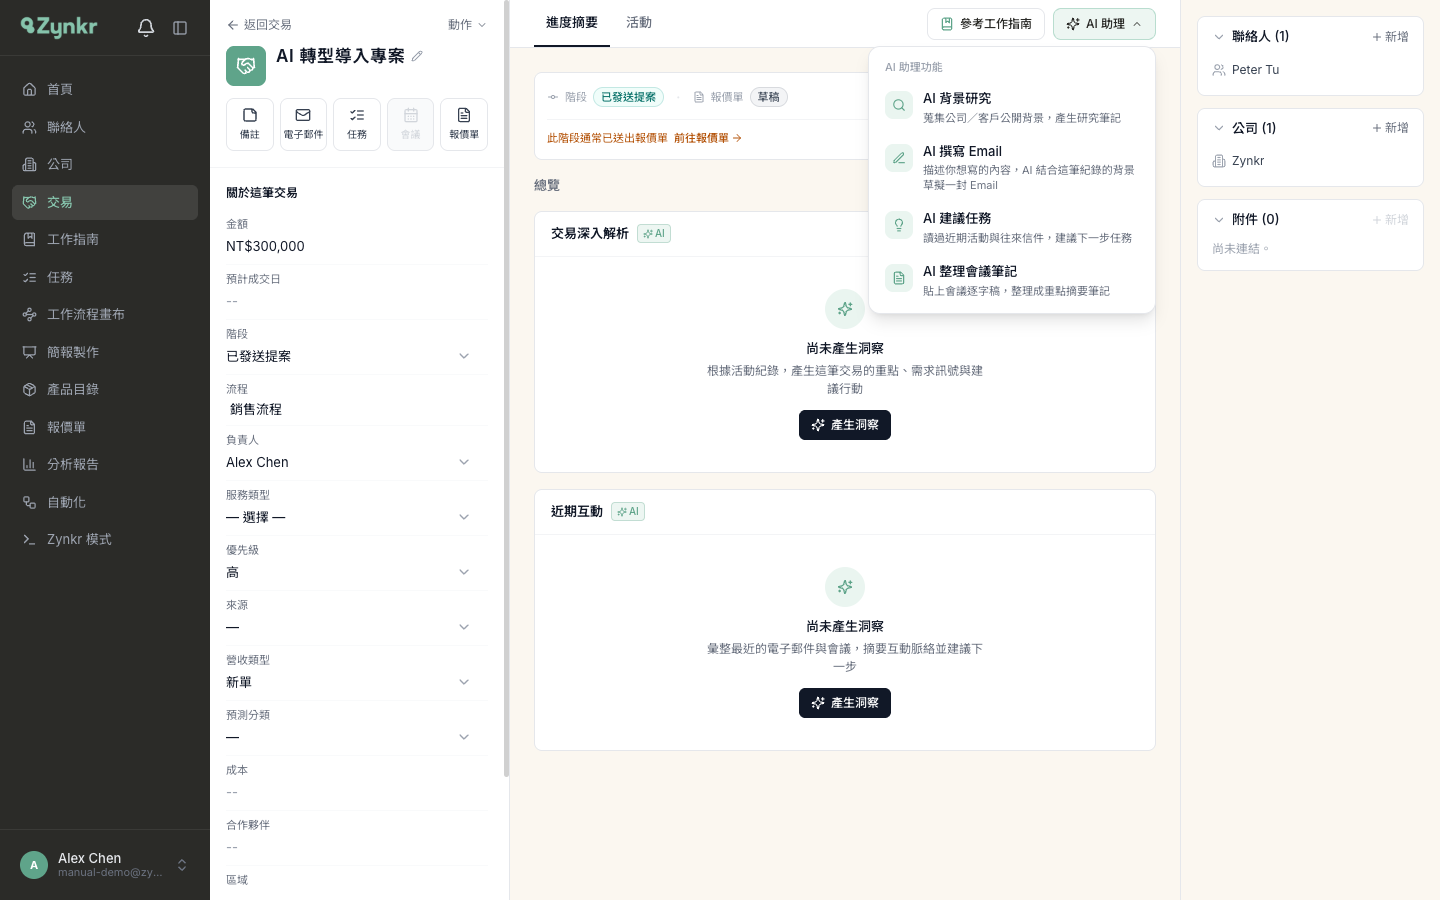The width and height of the screenshot is (1440, 900).
Task: Click the AI badge beside 近期互動
Action: 628,512
